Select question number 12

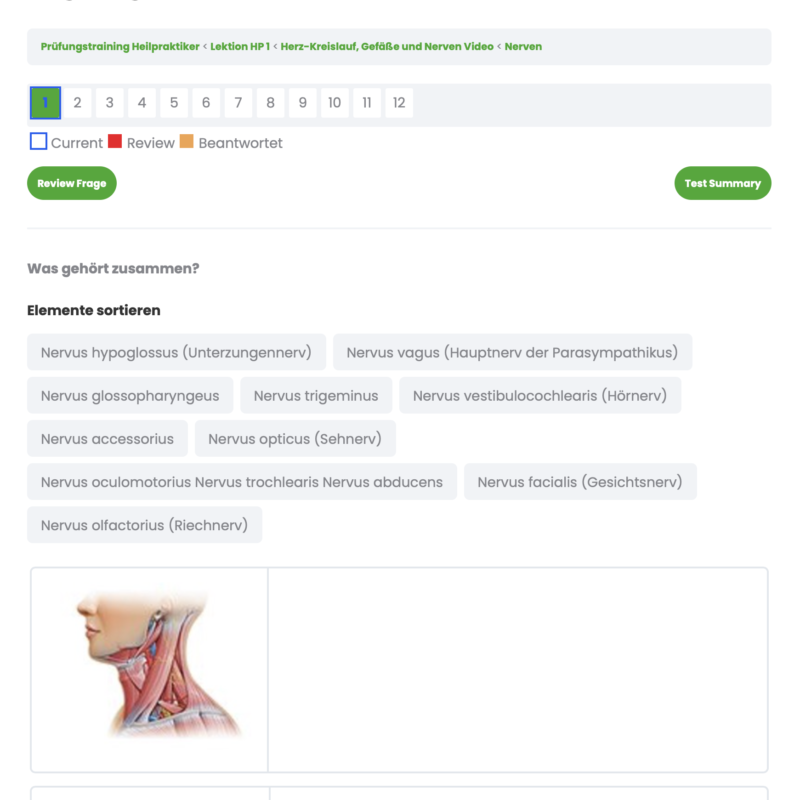tap(399, 103)
